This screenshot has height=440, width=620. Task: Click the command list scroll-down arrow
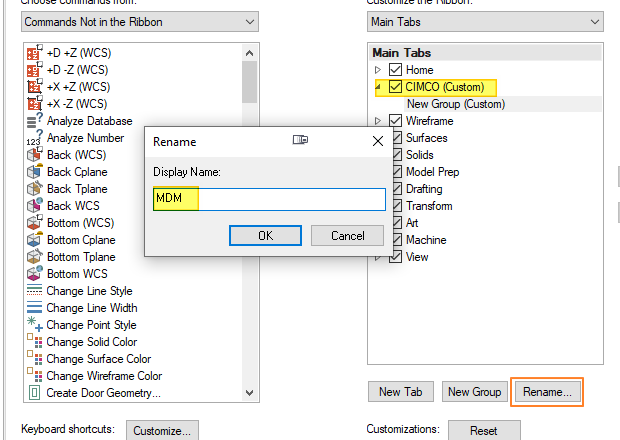pos(250,393)
